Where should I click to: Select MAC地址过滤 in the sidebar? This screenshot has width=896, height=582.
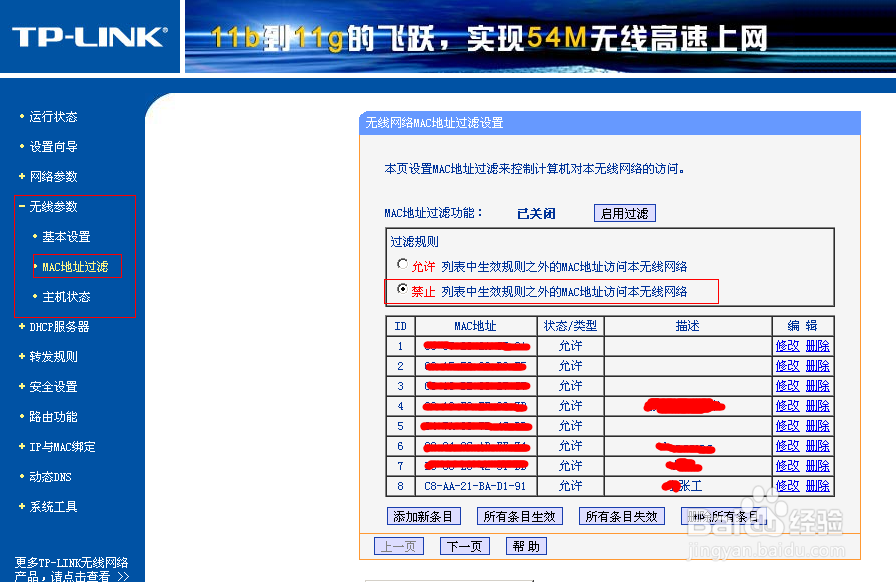75,266
